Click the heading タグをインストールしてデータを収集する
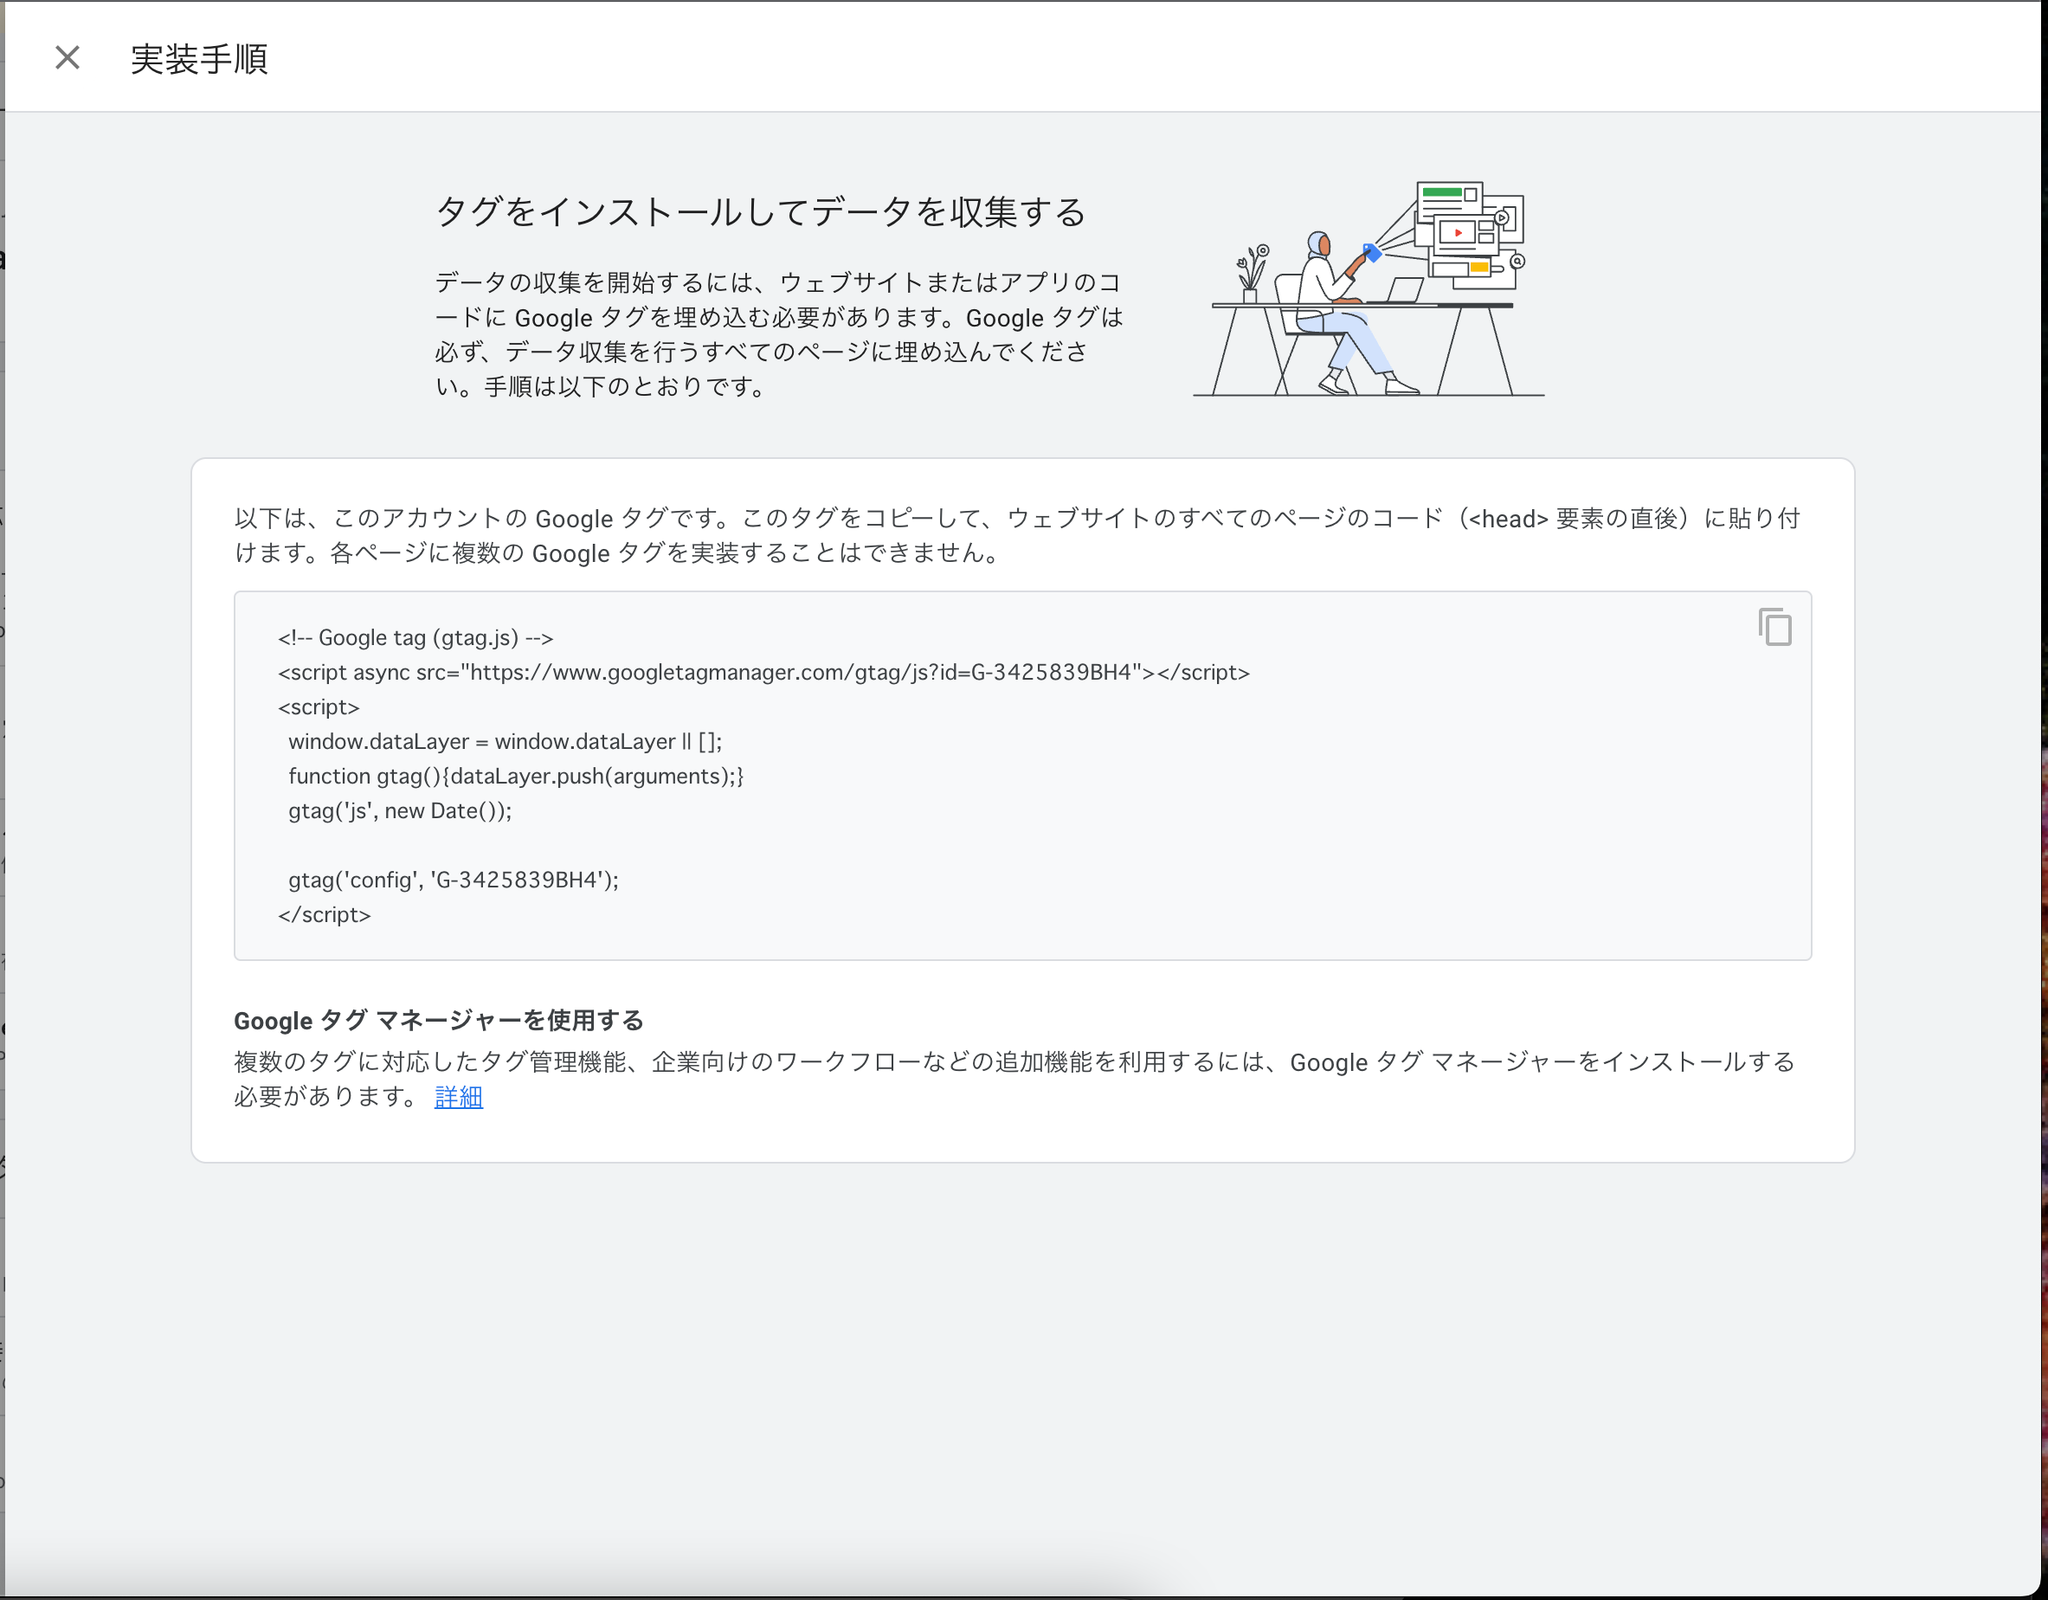The height and width of the screenshot is (1600, 2048). coord(760,212)
